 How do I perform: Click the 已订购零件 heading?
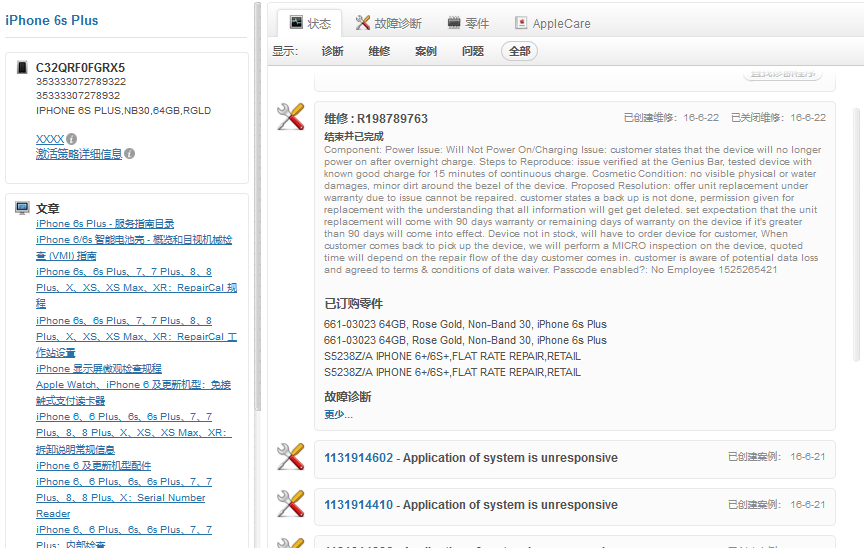coord(353,303)
